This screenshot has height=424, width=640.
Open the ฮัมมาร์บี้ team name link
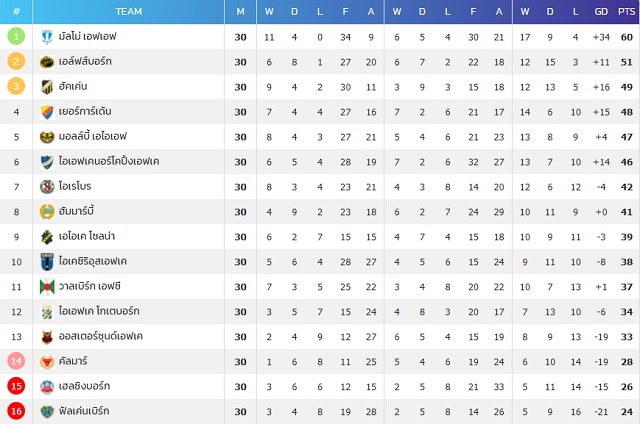point(76,211)
